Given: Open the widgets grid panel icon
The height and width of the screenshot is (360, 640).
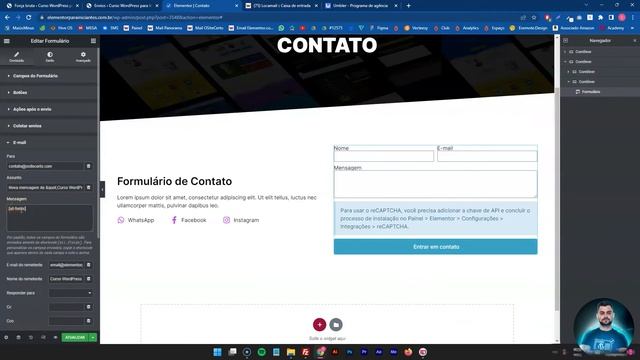Looking at the screenshot, I should pos(93,41).
